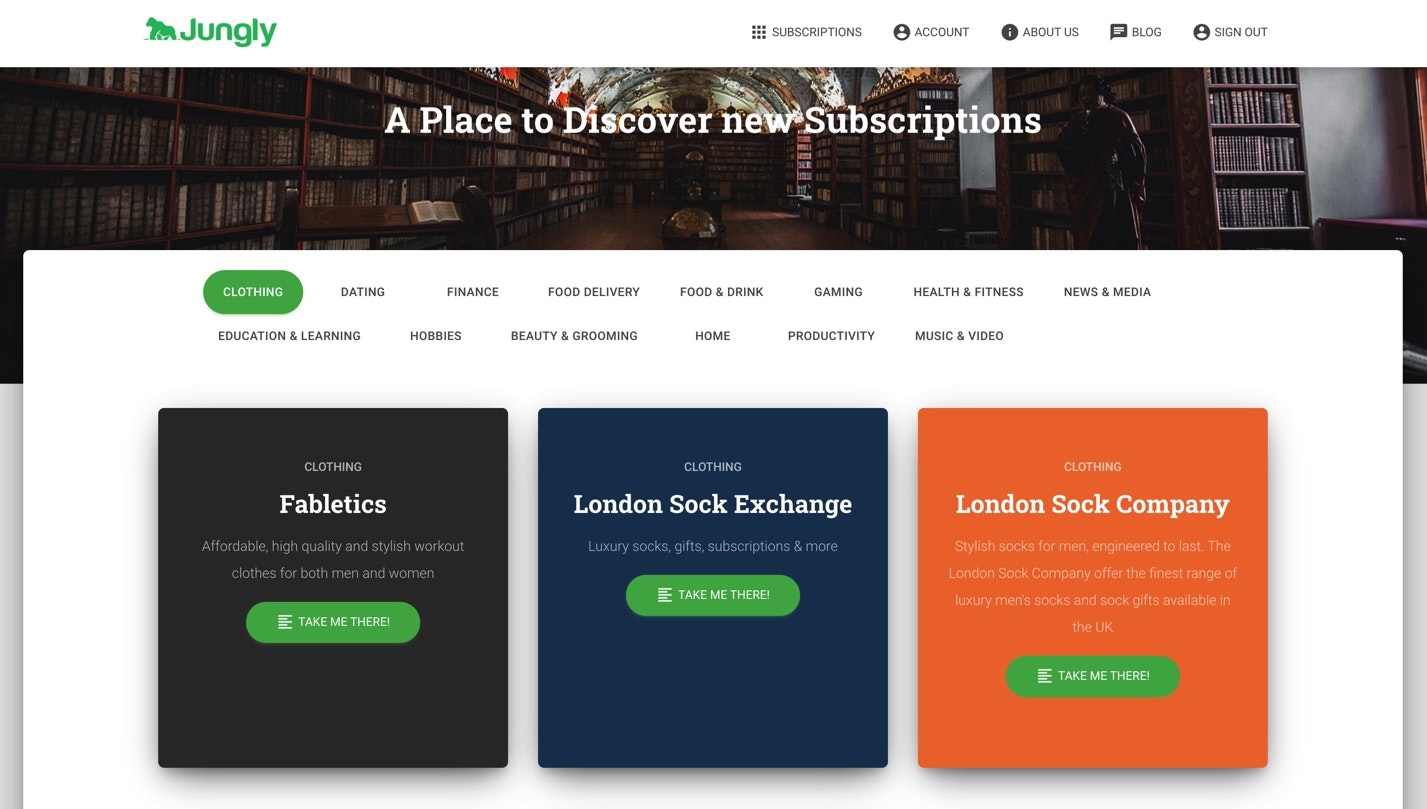Switch to the GAMING category
This screenshot has height=809, width=1427.
point(838,292)
